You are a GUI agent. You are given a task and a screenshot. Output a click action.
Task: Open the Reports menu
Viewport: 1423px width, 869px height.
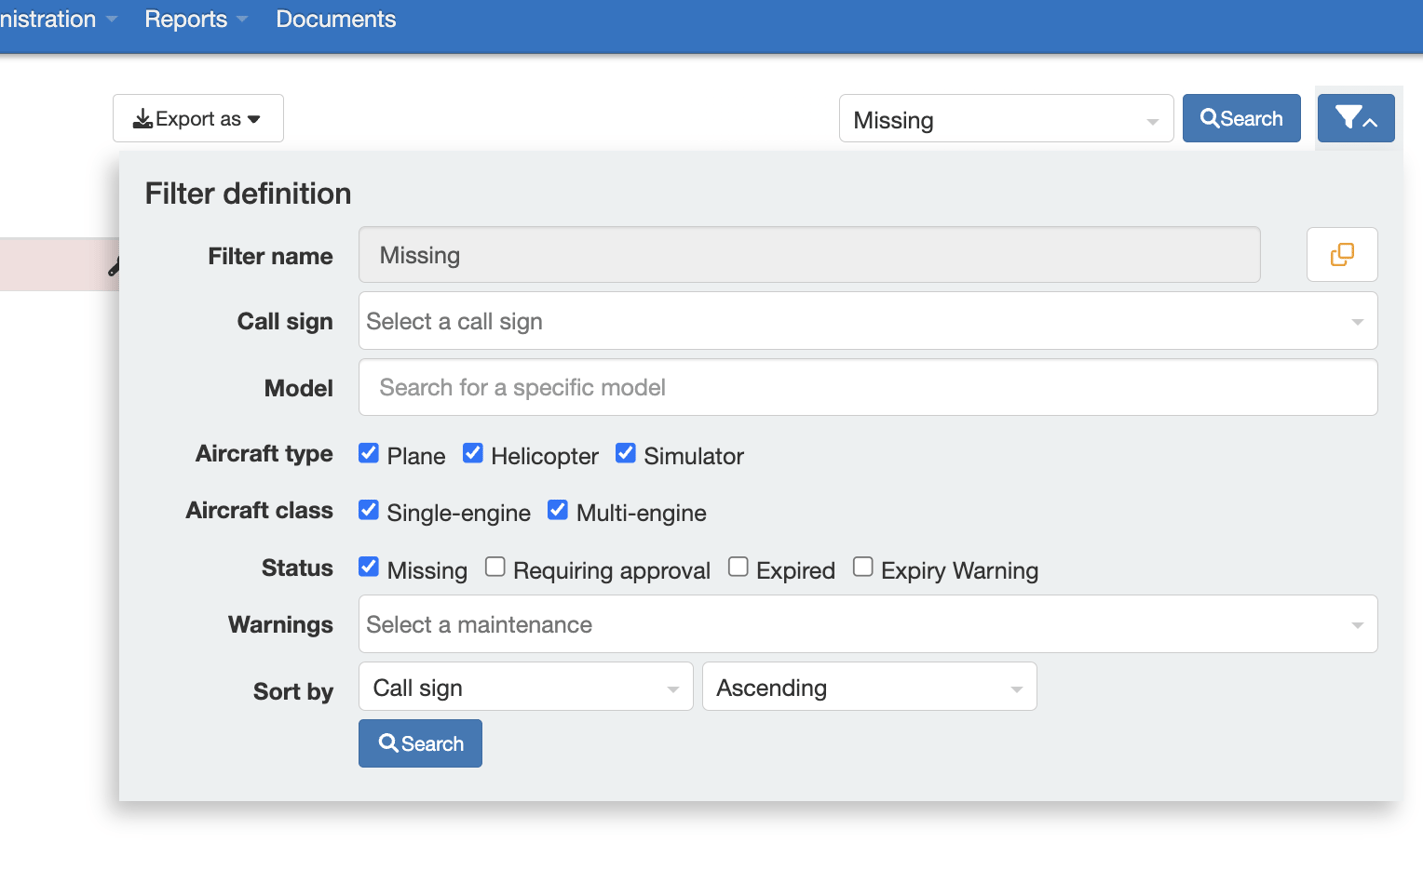pyautogui.click(x=185, y=19)
